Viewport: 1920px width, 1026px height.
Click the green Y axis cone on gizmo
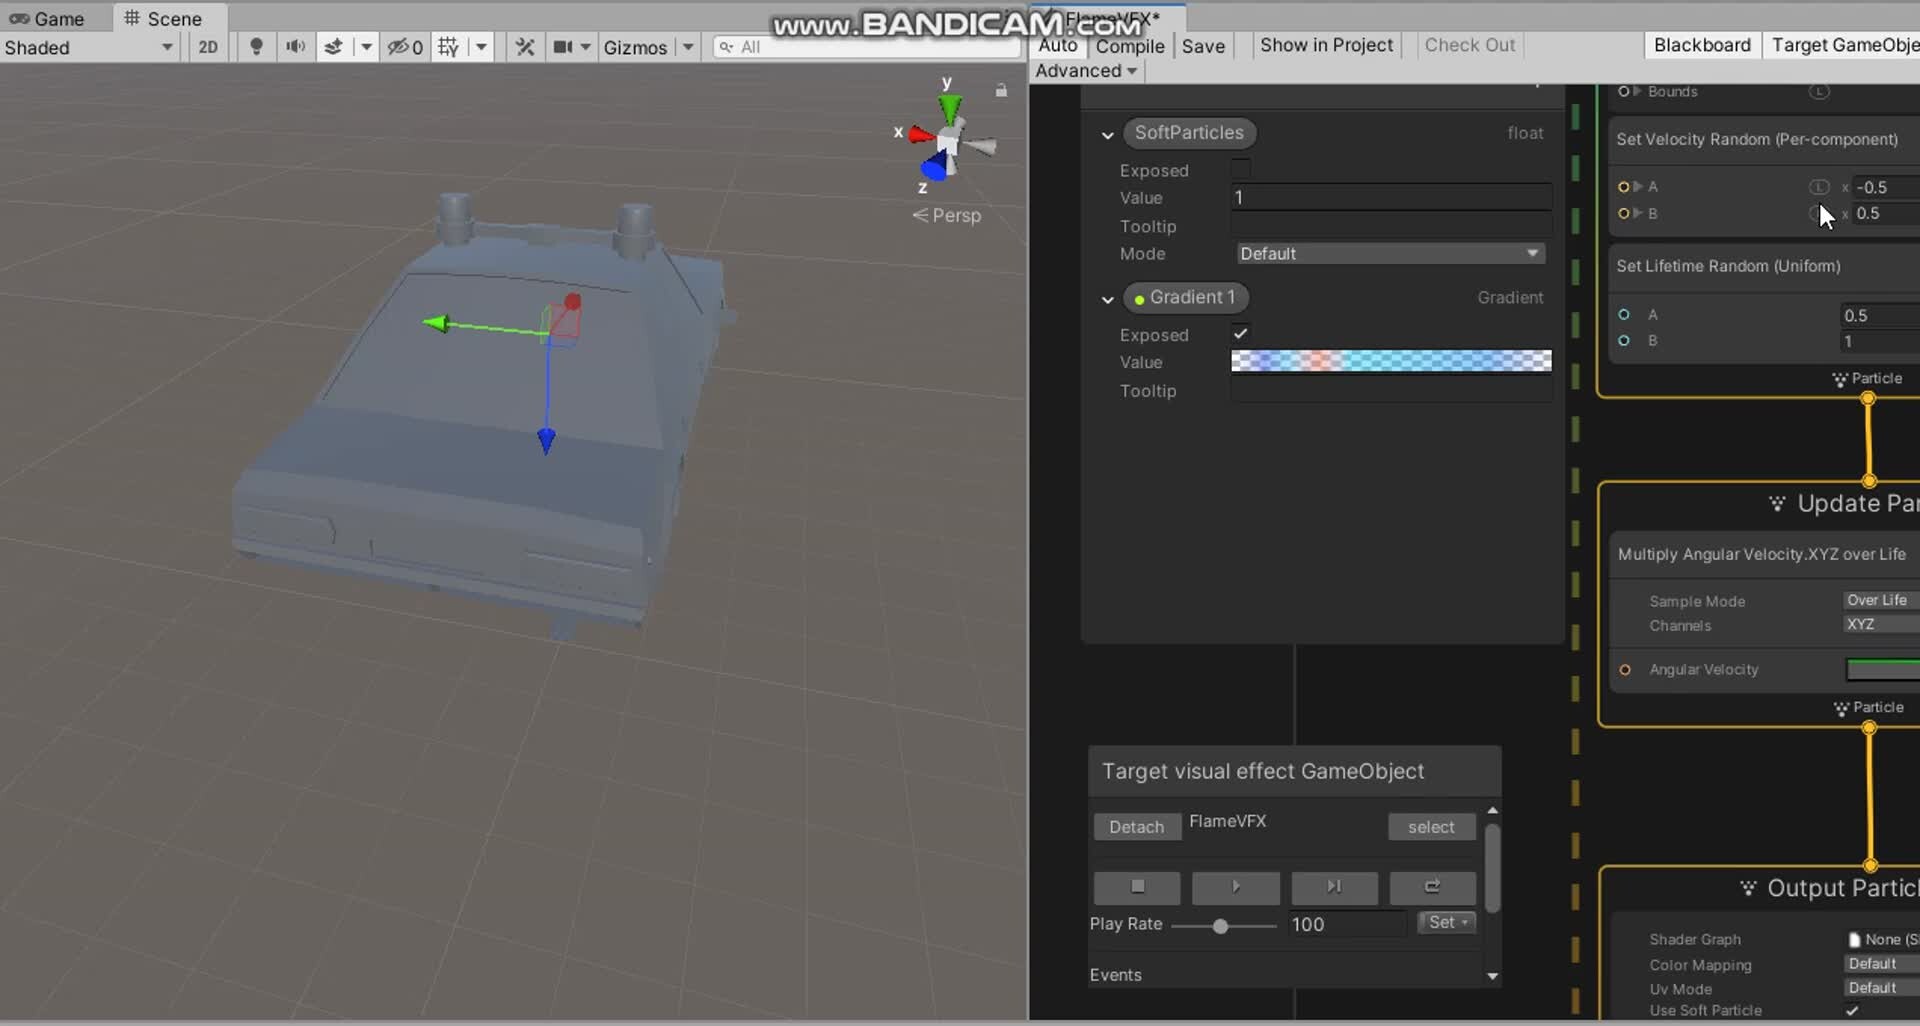click(x=949, y=108)
